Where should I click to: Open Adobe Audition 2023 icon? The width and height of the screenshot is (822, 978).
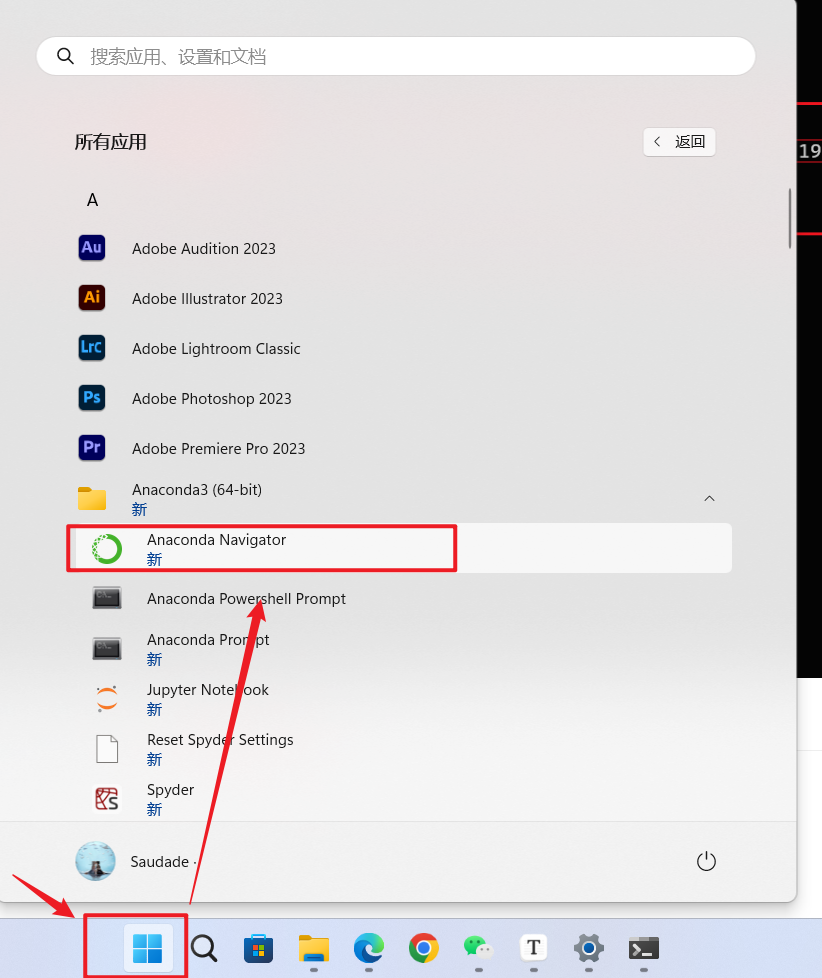92,248
